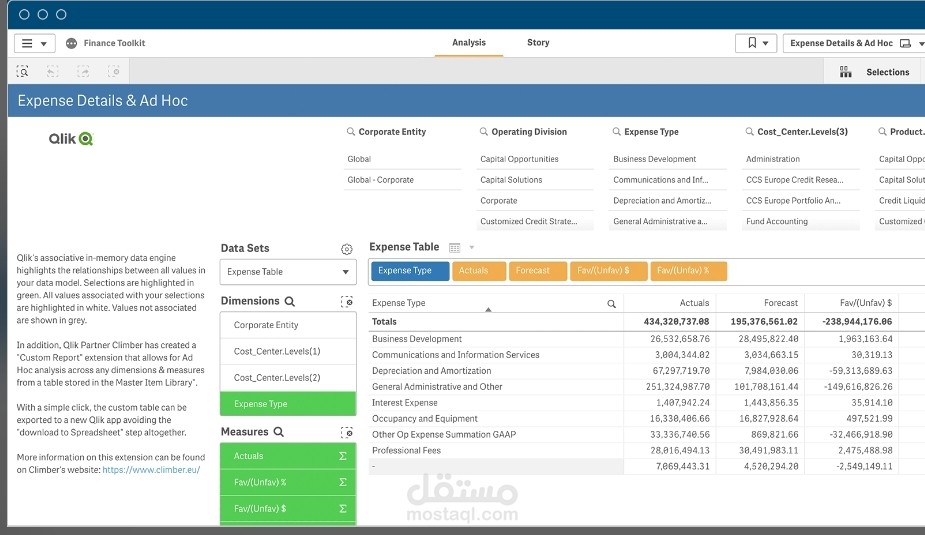Switch to the Story tab
Image resolution: width=925 pixels, height=535 pixels.
tap(538, 42)
